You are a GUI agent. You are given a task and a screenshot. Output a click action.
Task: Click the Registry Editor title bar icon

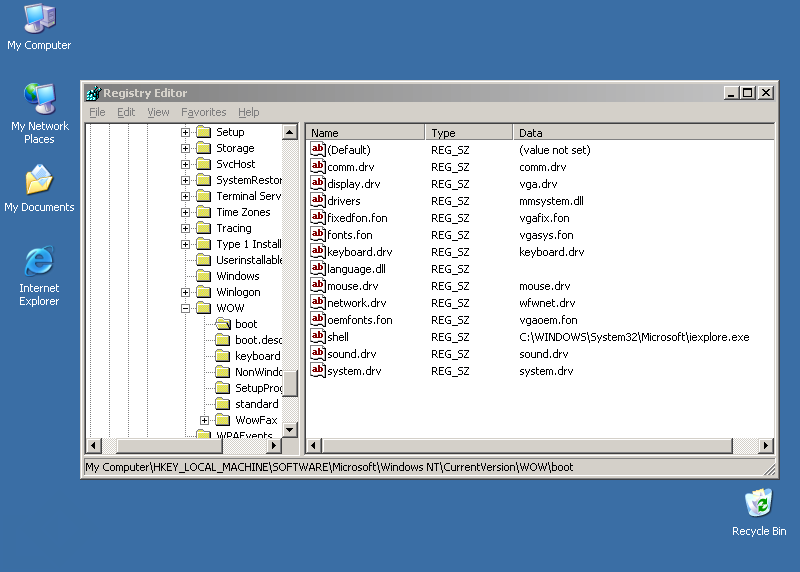click(x=94, y=93)
